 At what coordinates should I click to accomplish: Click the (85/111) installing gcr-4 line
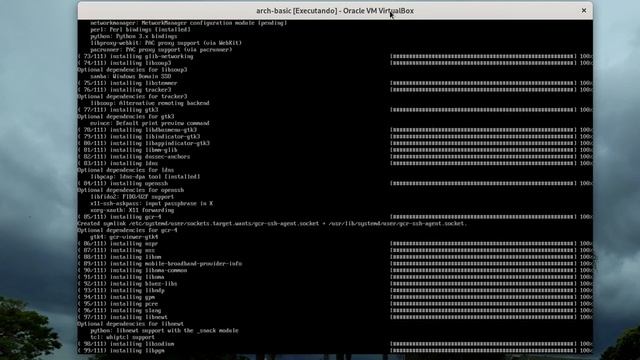[x=119, y=217]
